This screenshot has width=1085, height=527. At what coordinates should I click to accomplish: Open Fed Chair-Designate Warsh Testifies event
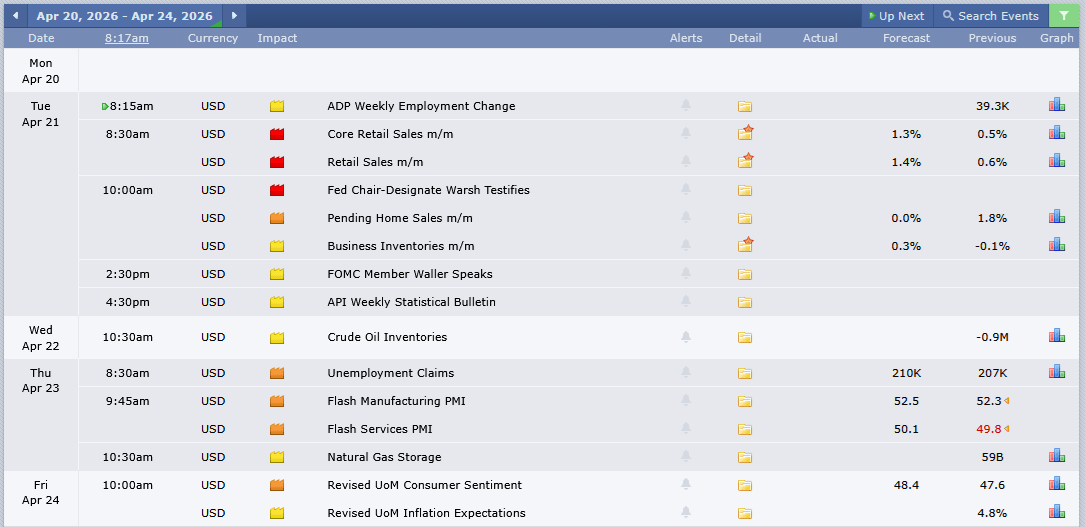[x=428, y=189]
